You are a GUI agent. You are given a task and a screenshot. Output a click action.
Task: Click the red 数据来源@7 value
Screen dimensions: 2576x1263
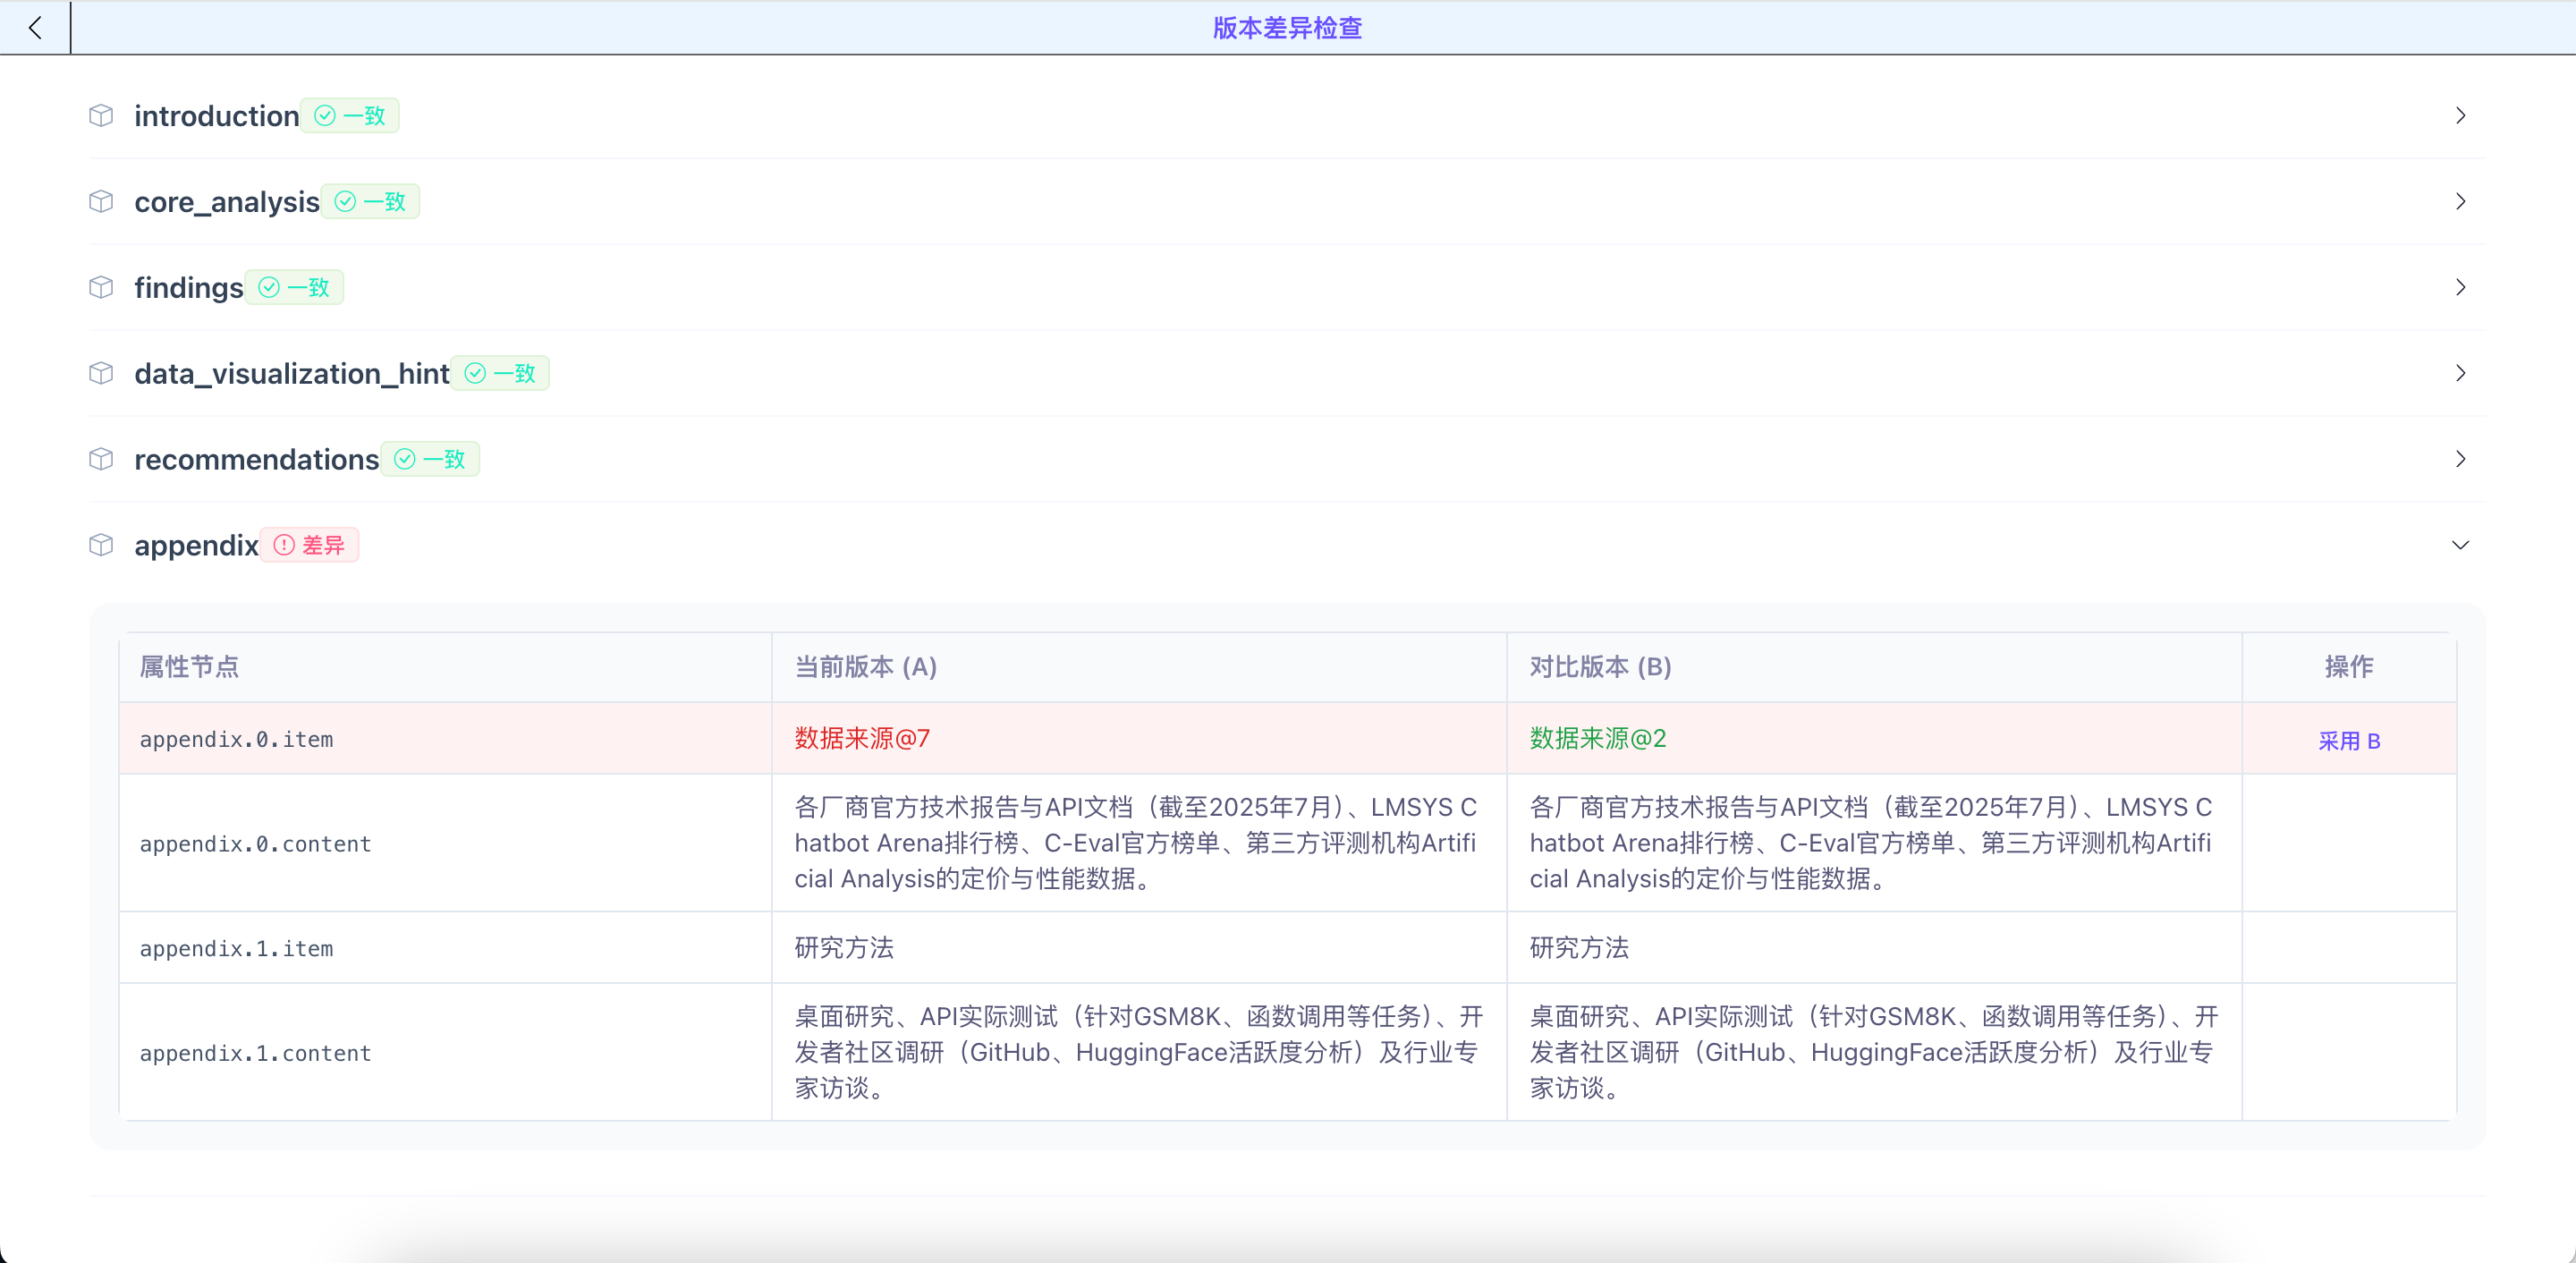[862, 739]
